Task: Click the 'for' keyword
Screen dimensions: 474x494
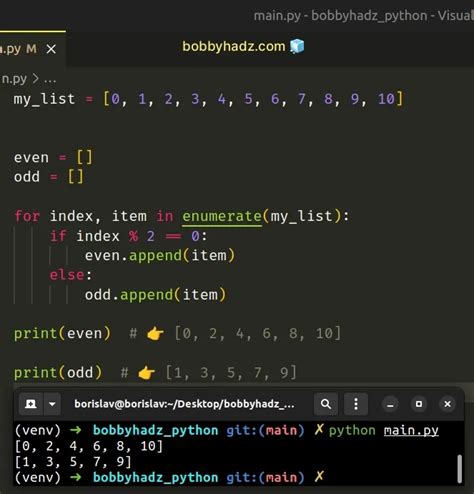Action: tap(27, 216)
